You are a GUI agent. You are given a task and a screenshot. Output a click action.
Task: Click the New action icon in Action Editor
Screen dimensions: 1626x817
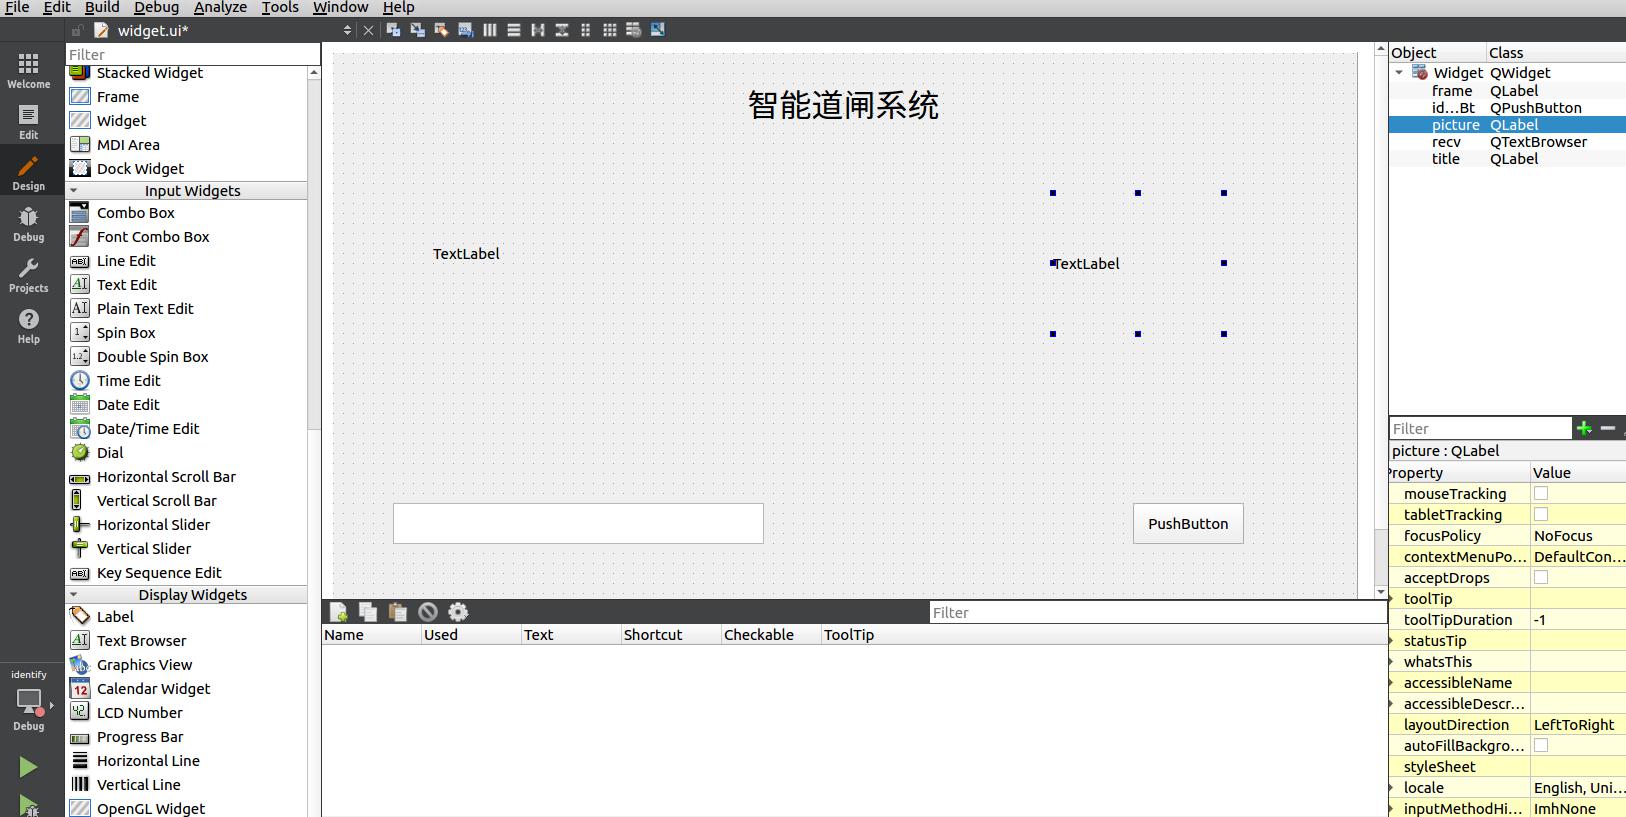pyautogui.click(x=338, y=612)
